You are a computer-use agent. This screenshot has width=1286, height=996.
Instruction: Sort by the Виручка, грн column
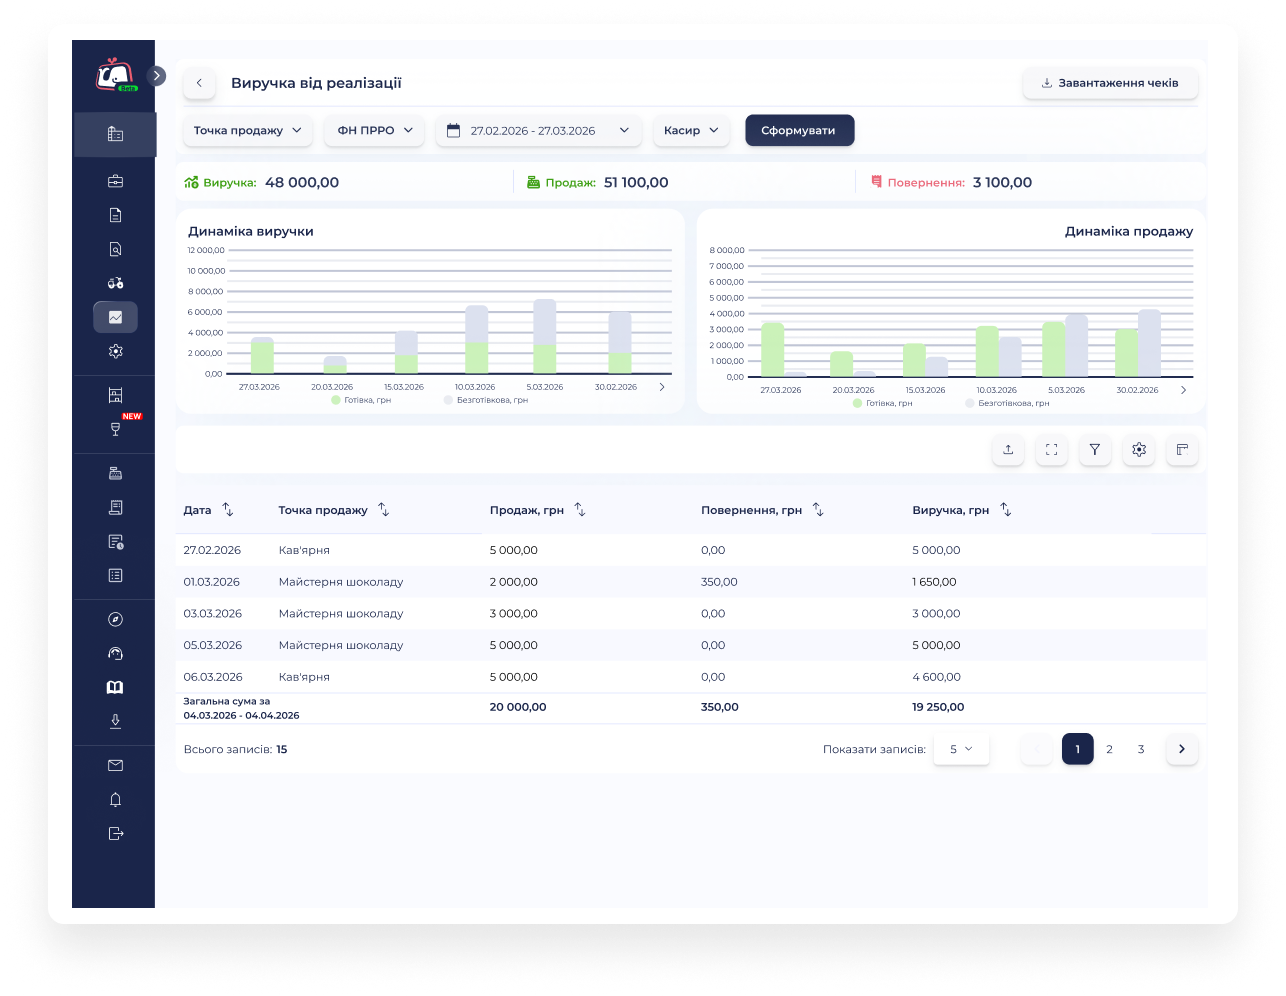coord(1006,510)
